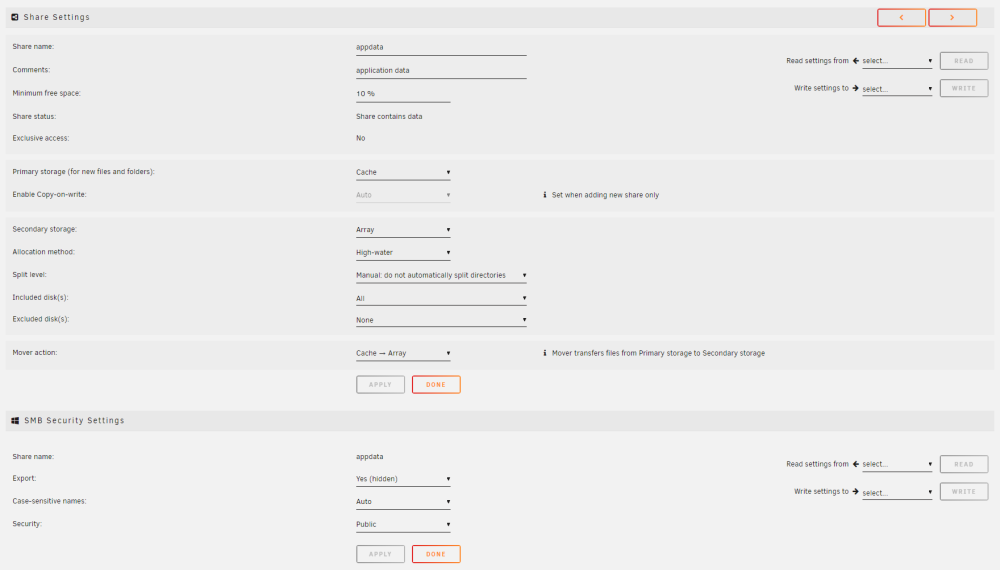Open Security dropdown showing Public
The image size is (1000, 570).
[x=403, y=525]
